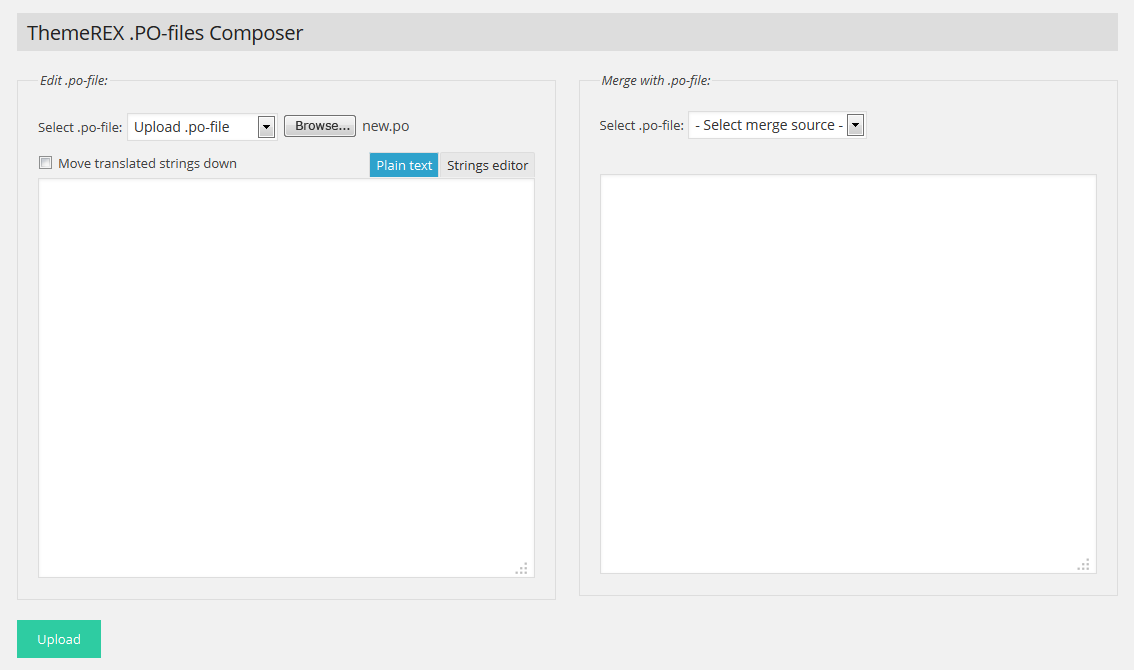Open the "Upload .po-file" dropdown arrow
Viewport: 1134px width, 670px height.
click(x=266, y=126)
